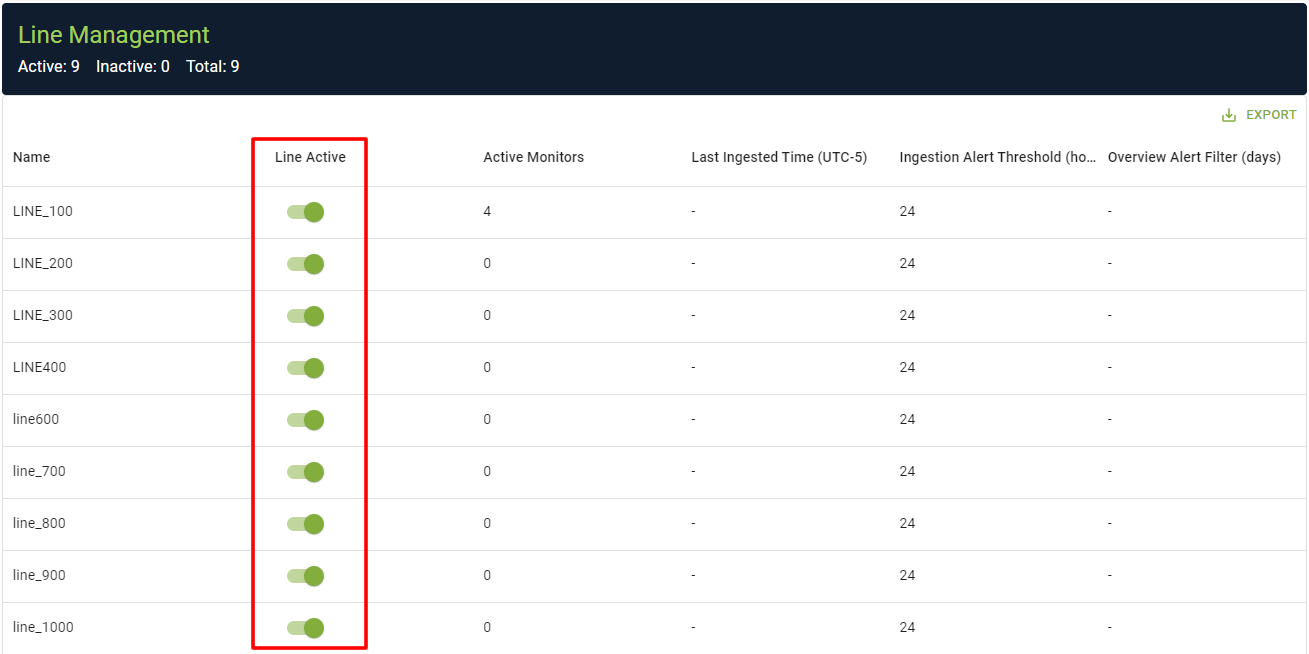Toggle the LINE400 active switch
The height and width of the screenshot is (654, 1309).
[306, 368]
